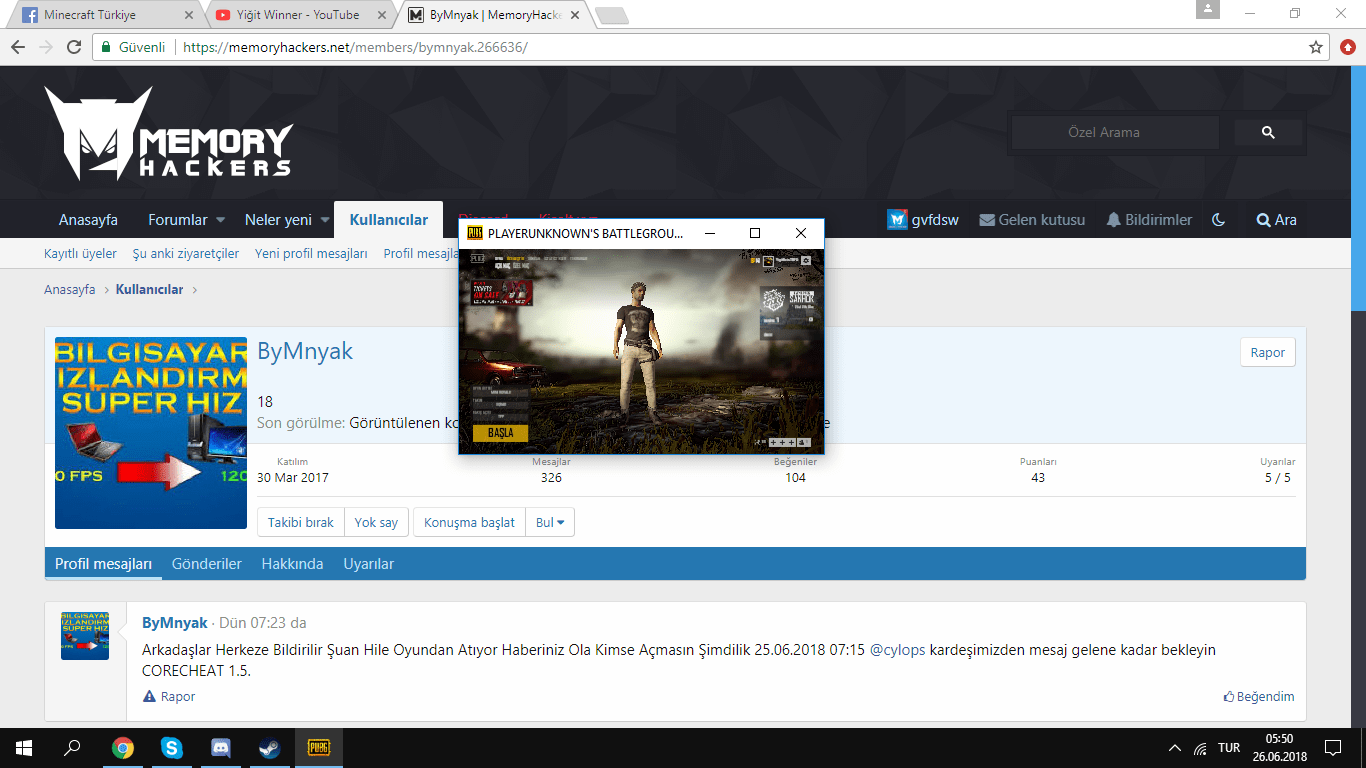Open Windows taskbar search
Screen dimensions: 1366x768
(72, 747)
